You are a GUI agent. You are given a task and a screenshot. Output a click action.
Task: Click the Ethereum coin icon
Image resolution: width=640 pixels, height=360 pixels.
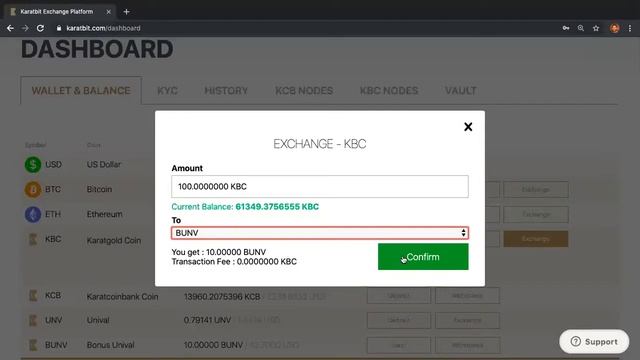[33, 214]
